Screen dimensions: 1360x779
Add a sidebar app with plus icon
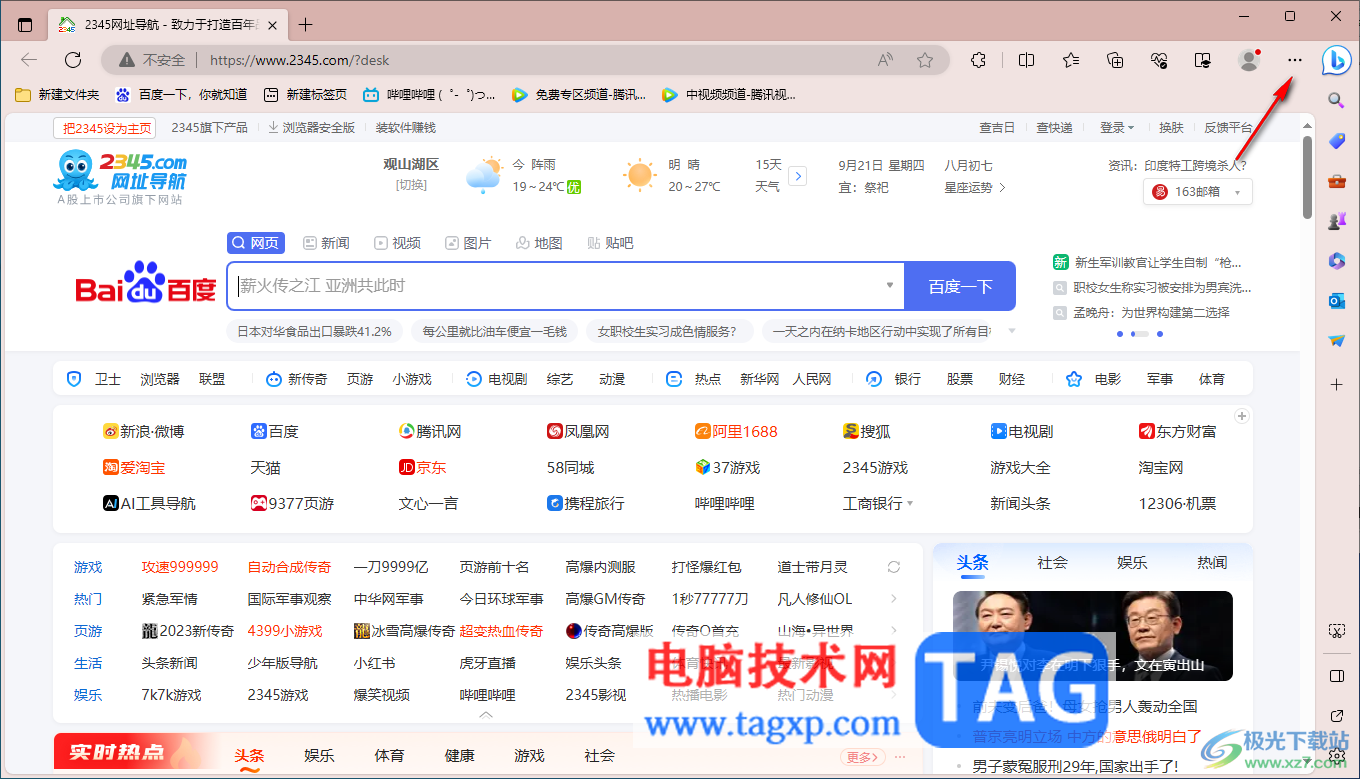pyautogui.click(x=1337, y=384)
